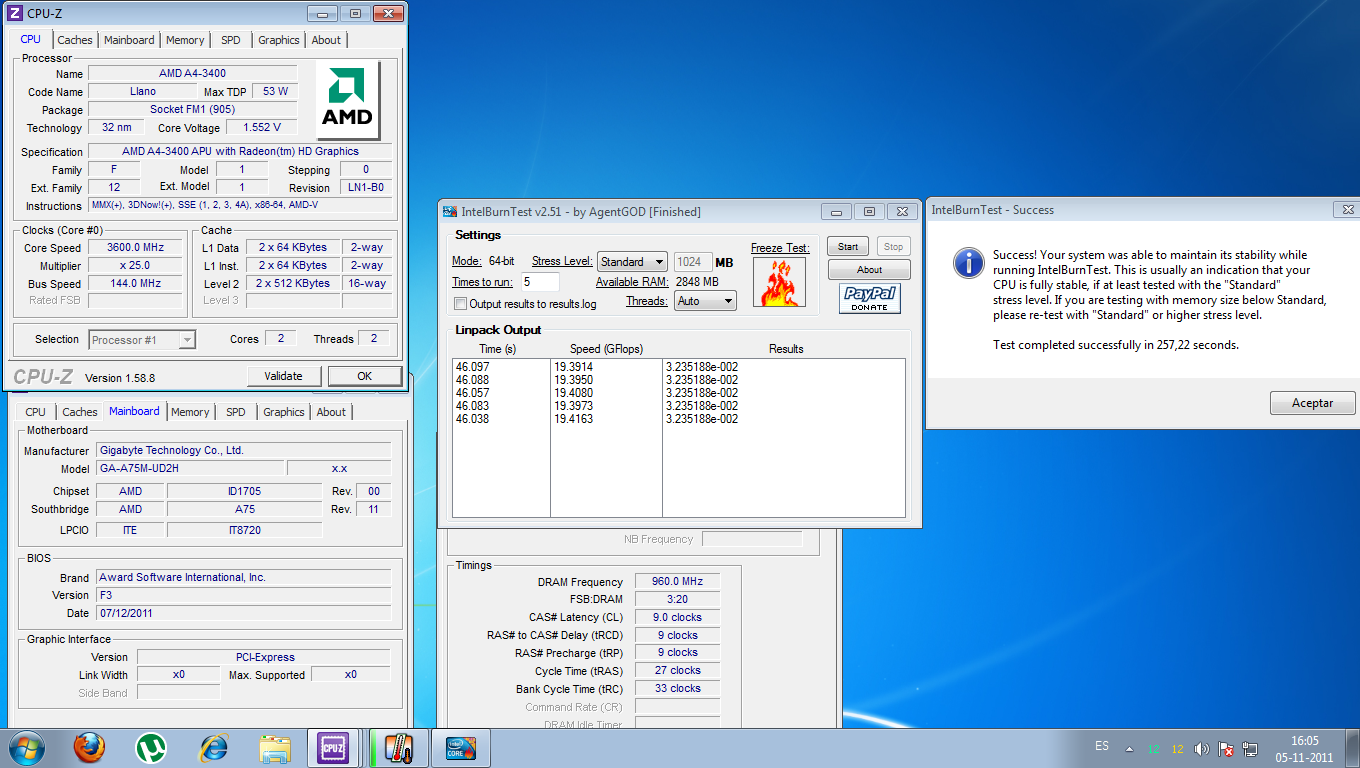Open the taskbar clock showing 16:05
Image resolution: width=1360 pixels, height=768 pixels.
coord(1304,749)
